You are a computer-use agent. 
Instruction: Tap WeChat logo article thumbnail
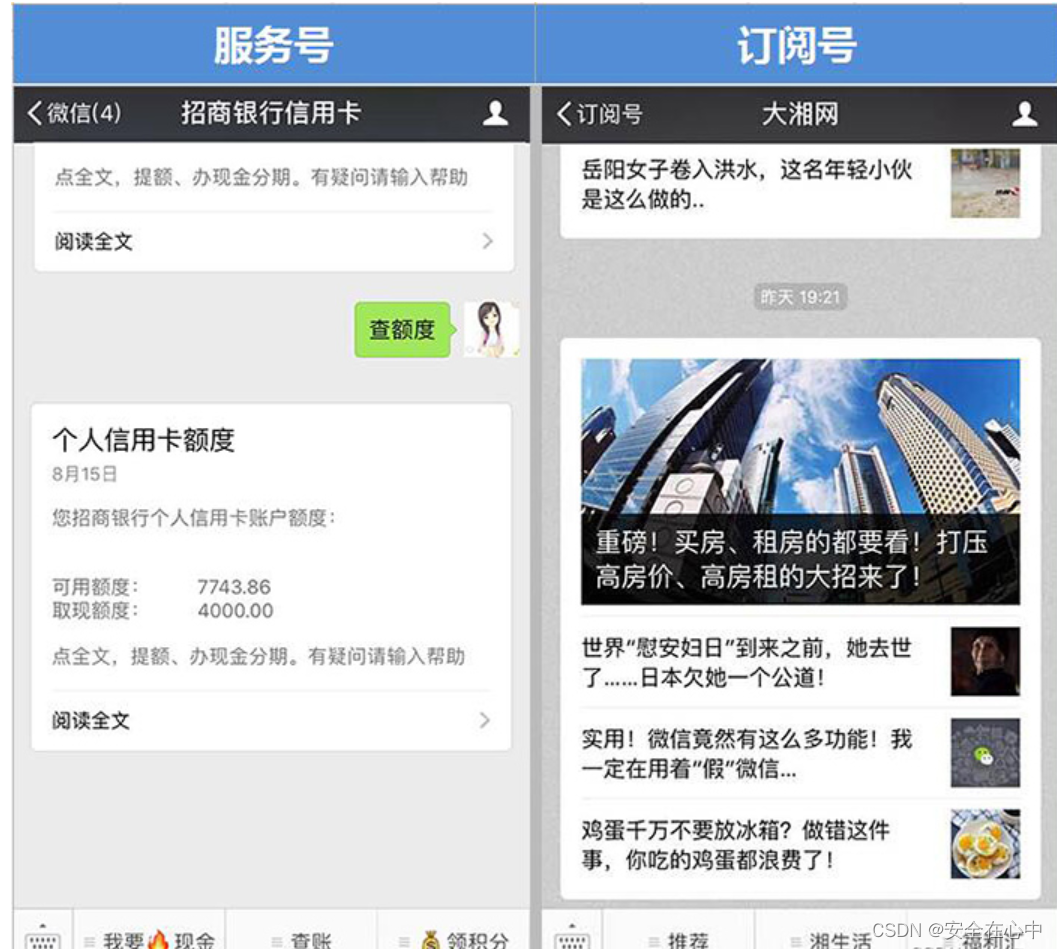coord(985,752)
